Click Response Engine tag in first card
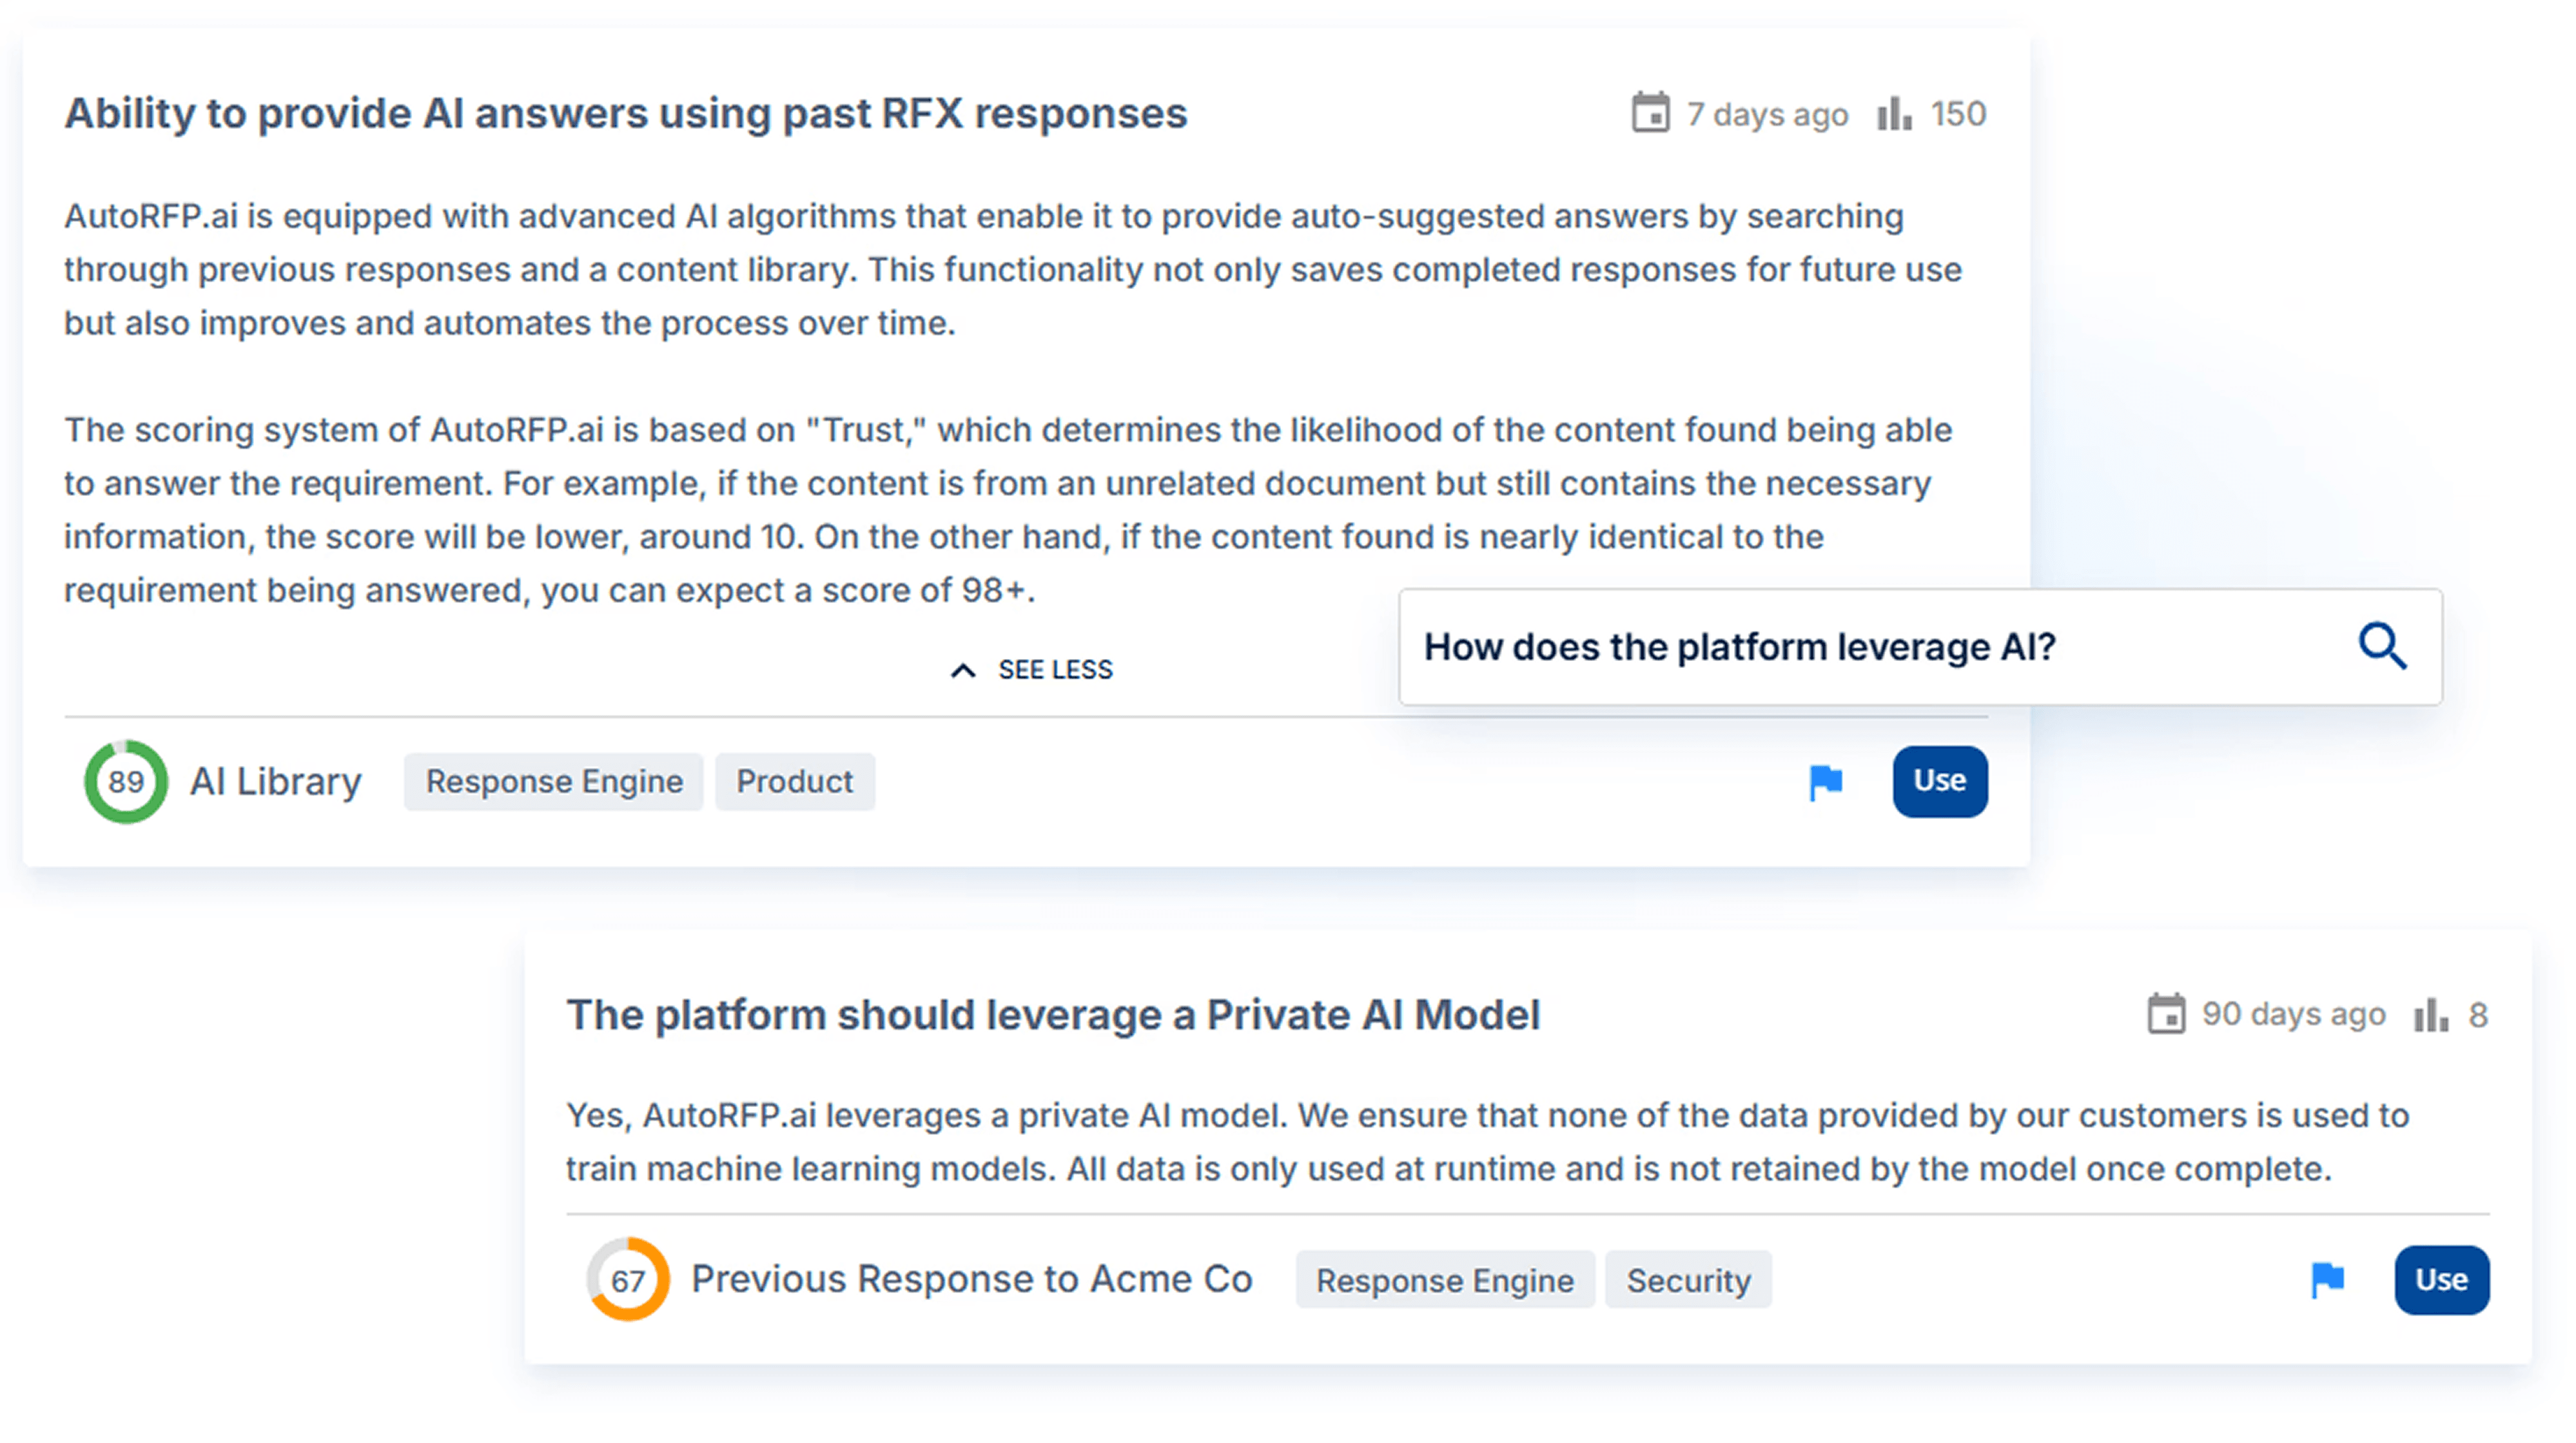The height and width of the screenshot is (1443, 2576). 554,781
